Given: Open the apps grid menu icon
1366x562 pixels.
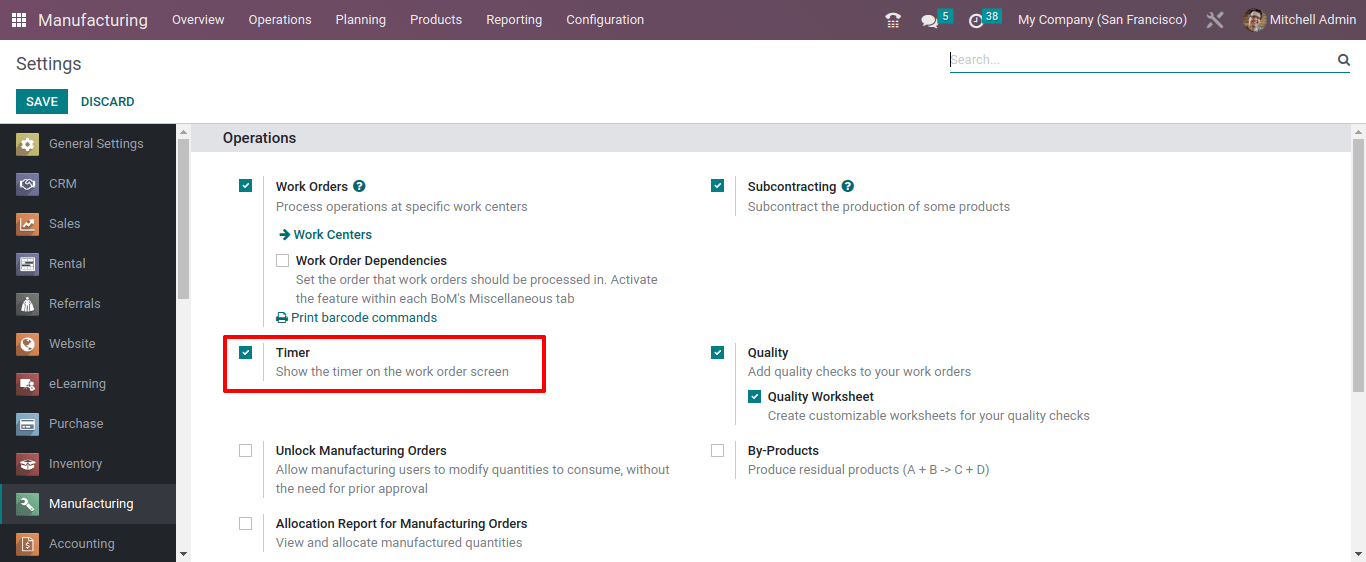Looking at the screenshot, I should [19, 20].
